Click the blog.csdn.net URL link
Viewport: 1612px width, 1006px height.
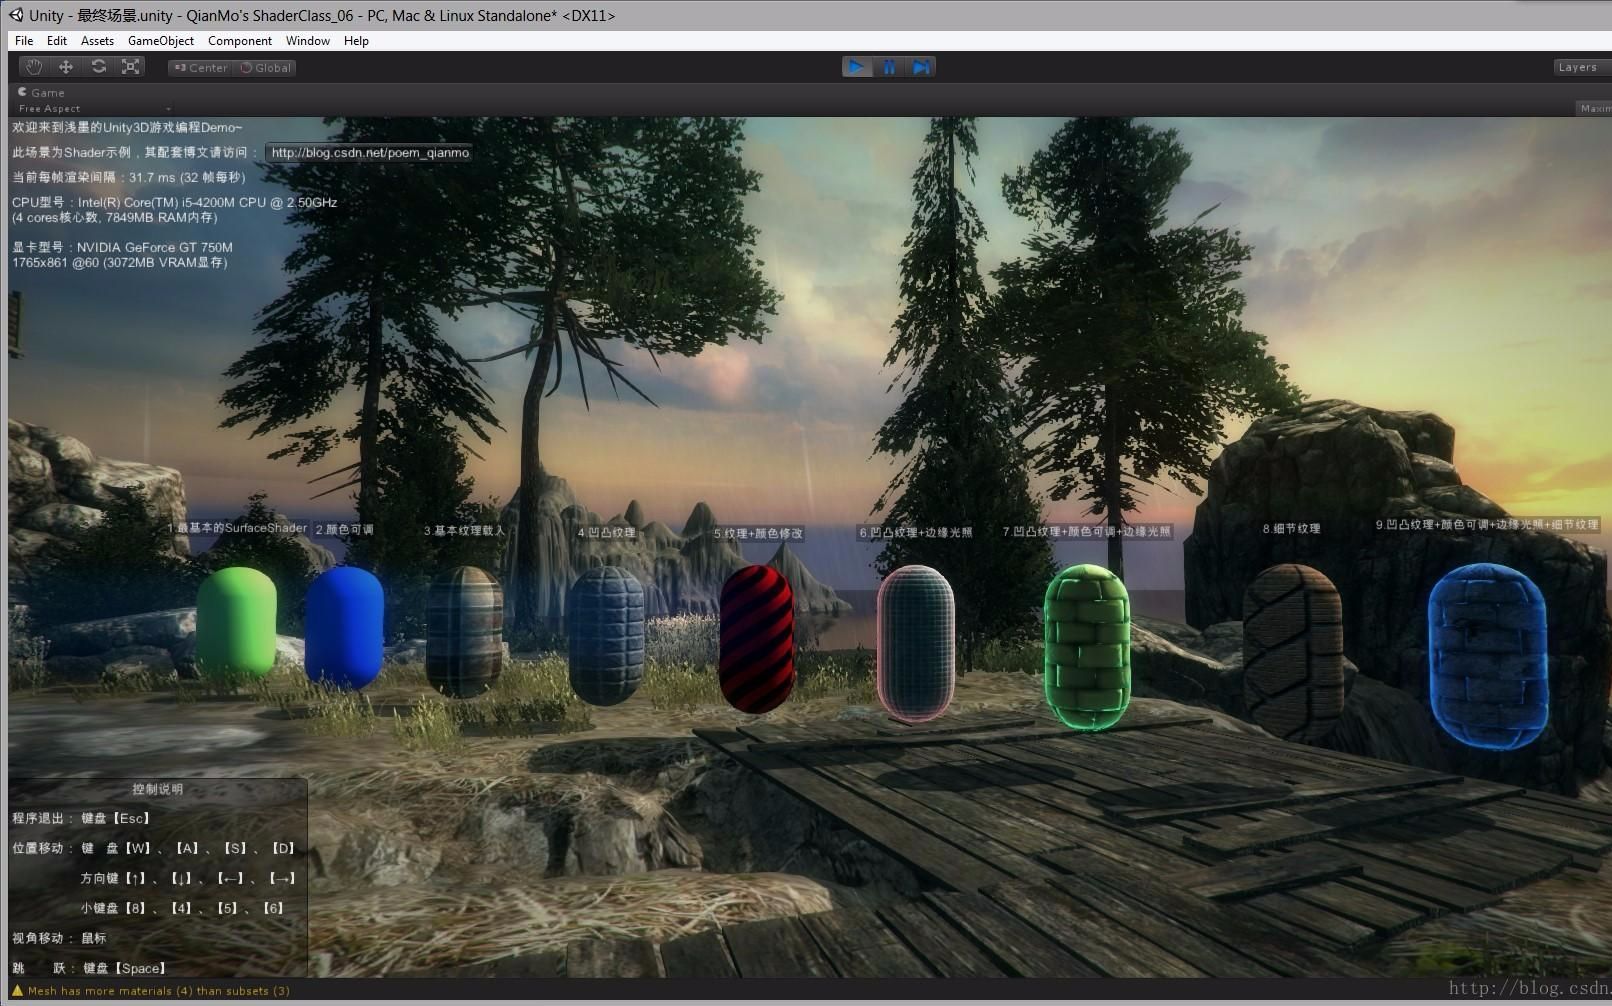(370, 153)
